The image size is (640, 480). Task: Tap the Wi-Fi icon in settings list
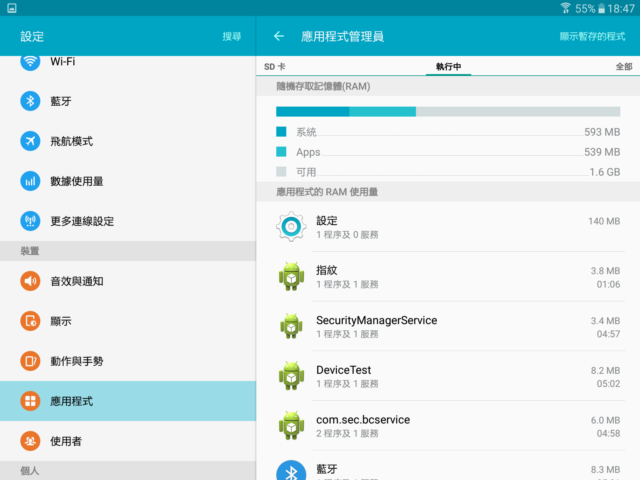click(x=30, y=62)
